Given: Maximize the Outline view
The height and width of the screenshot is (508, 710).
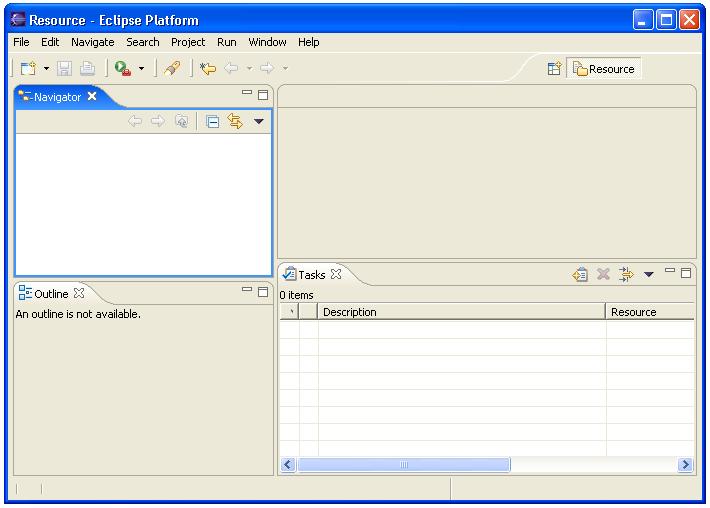Looking at the screenshot, I should click(x=263, y=292).
